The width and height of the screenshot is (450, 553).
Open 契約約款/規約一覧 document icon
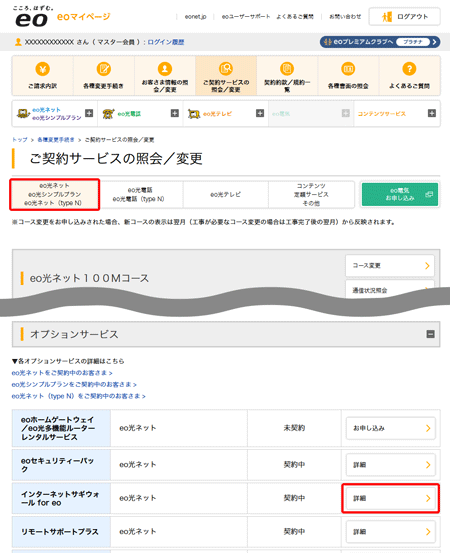tap(287, 69)
